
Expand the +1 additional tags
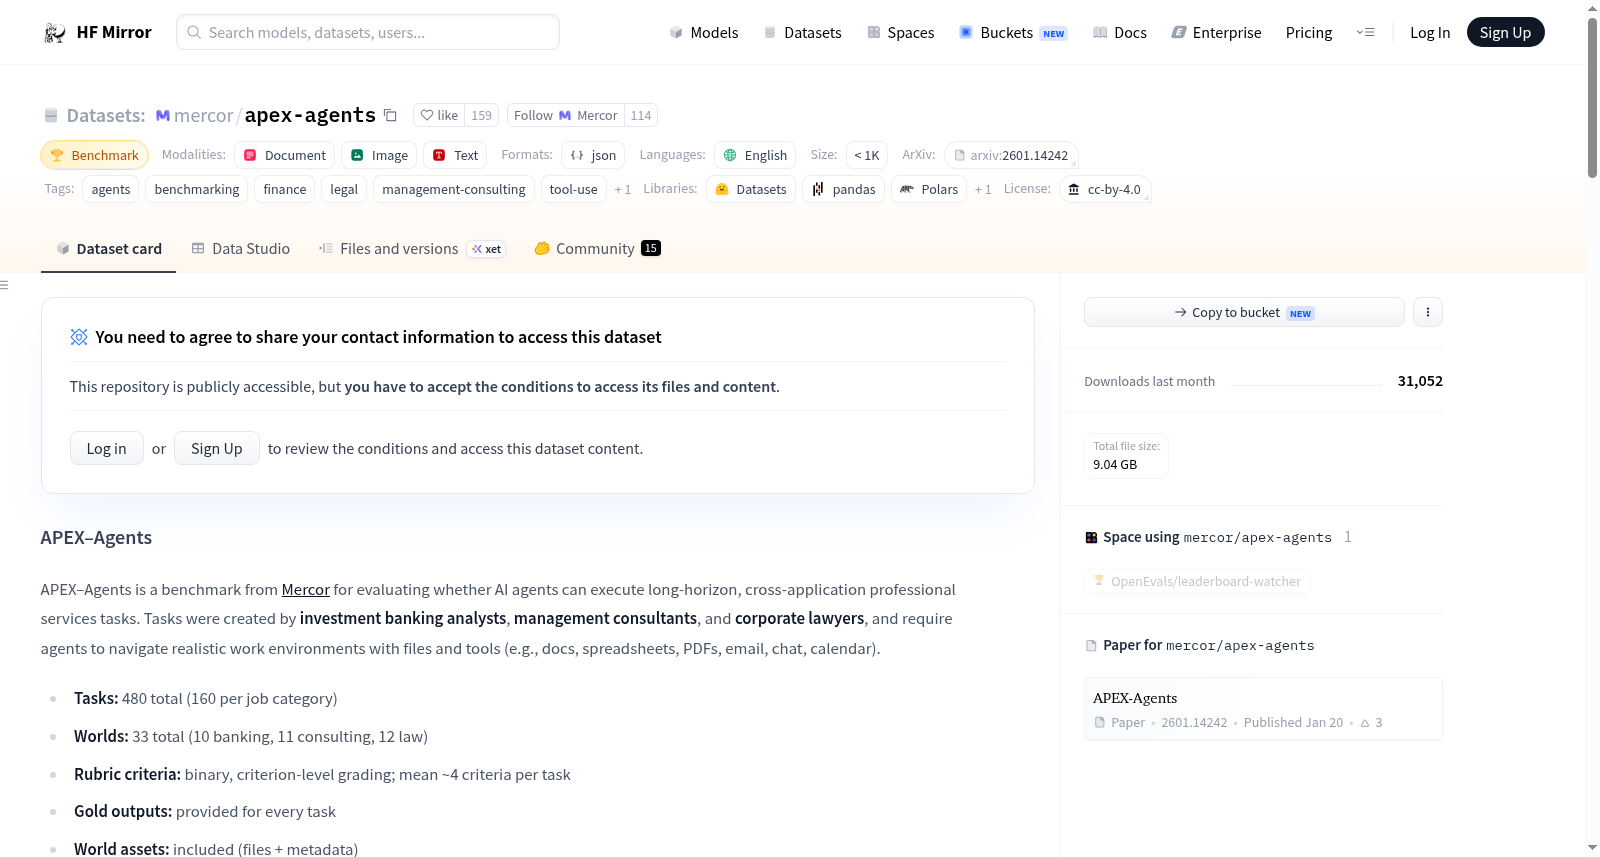click(x=623, y=189)
